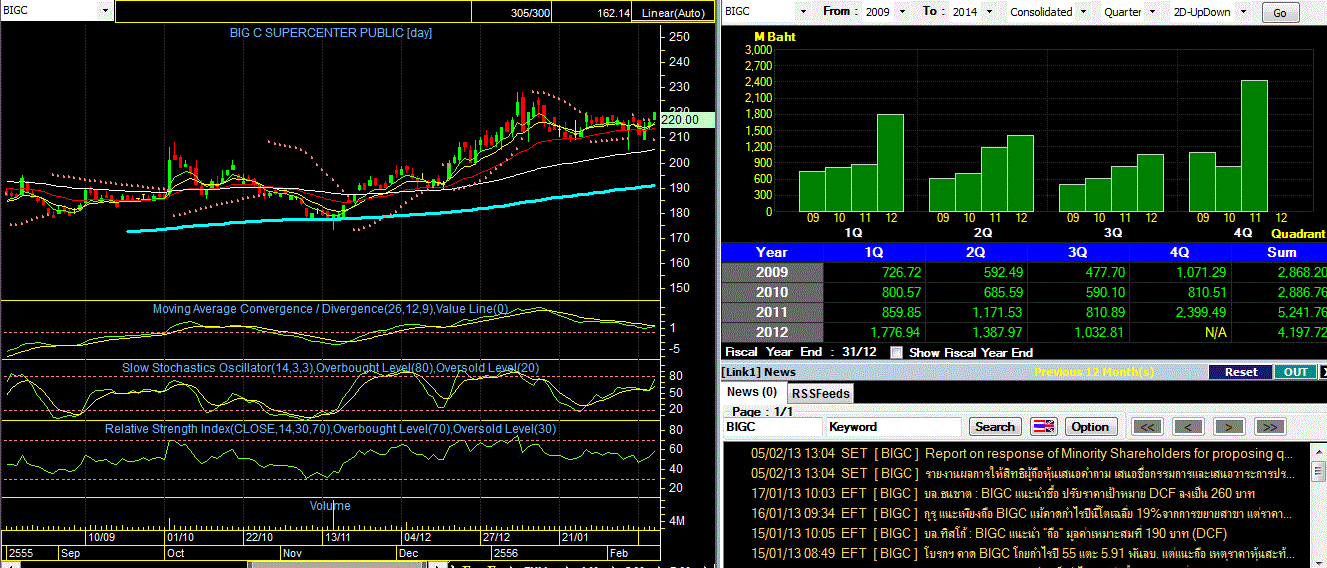
Task: Click the OUT button
Action: pyautogui.click(x=1295, y=371)
